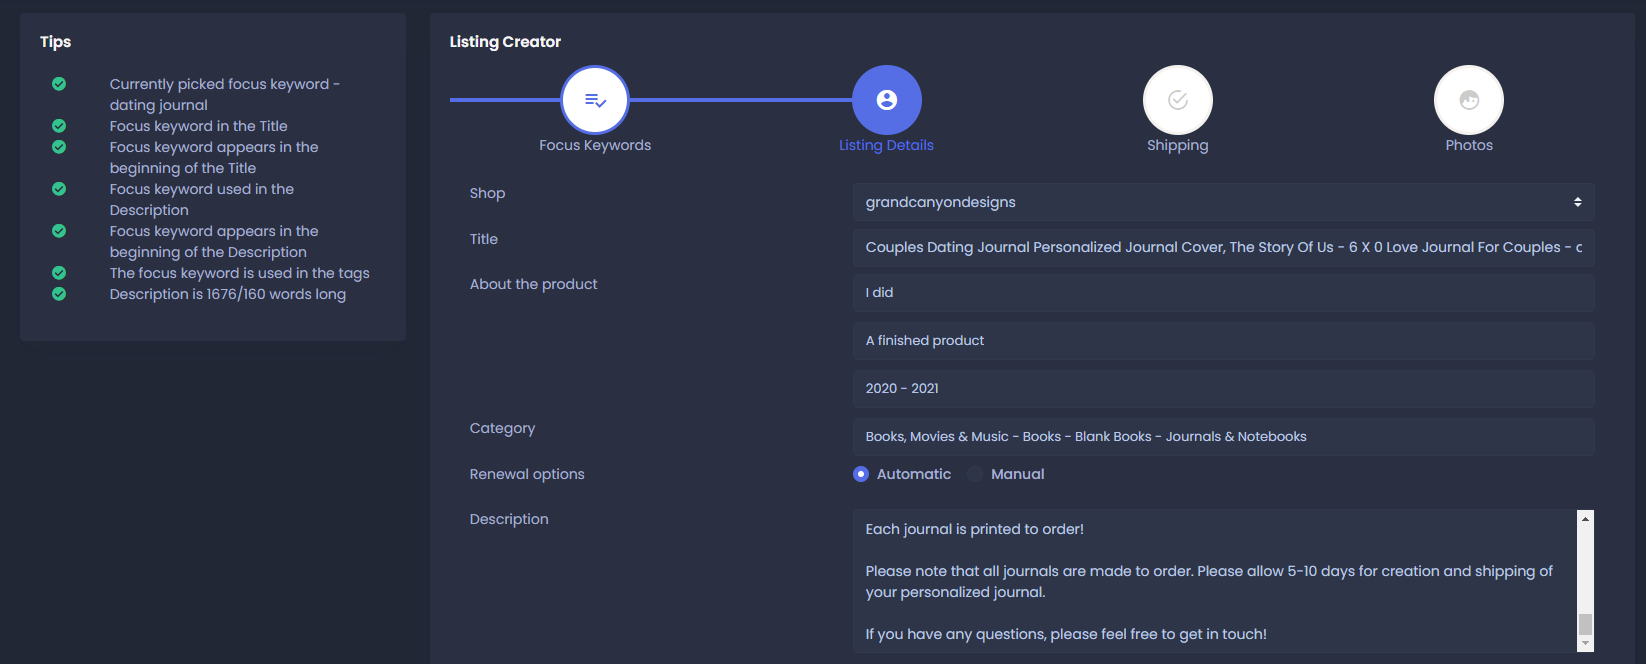Click the 'Renewal options' label
The height and width of the screenshot is (664, 1646).
tap(527, 474)
